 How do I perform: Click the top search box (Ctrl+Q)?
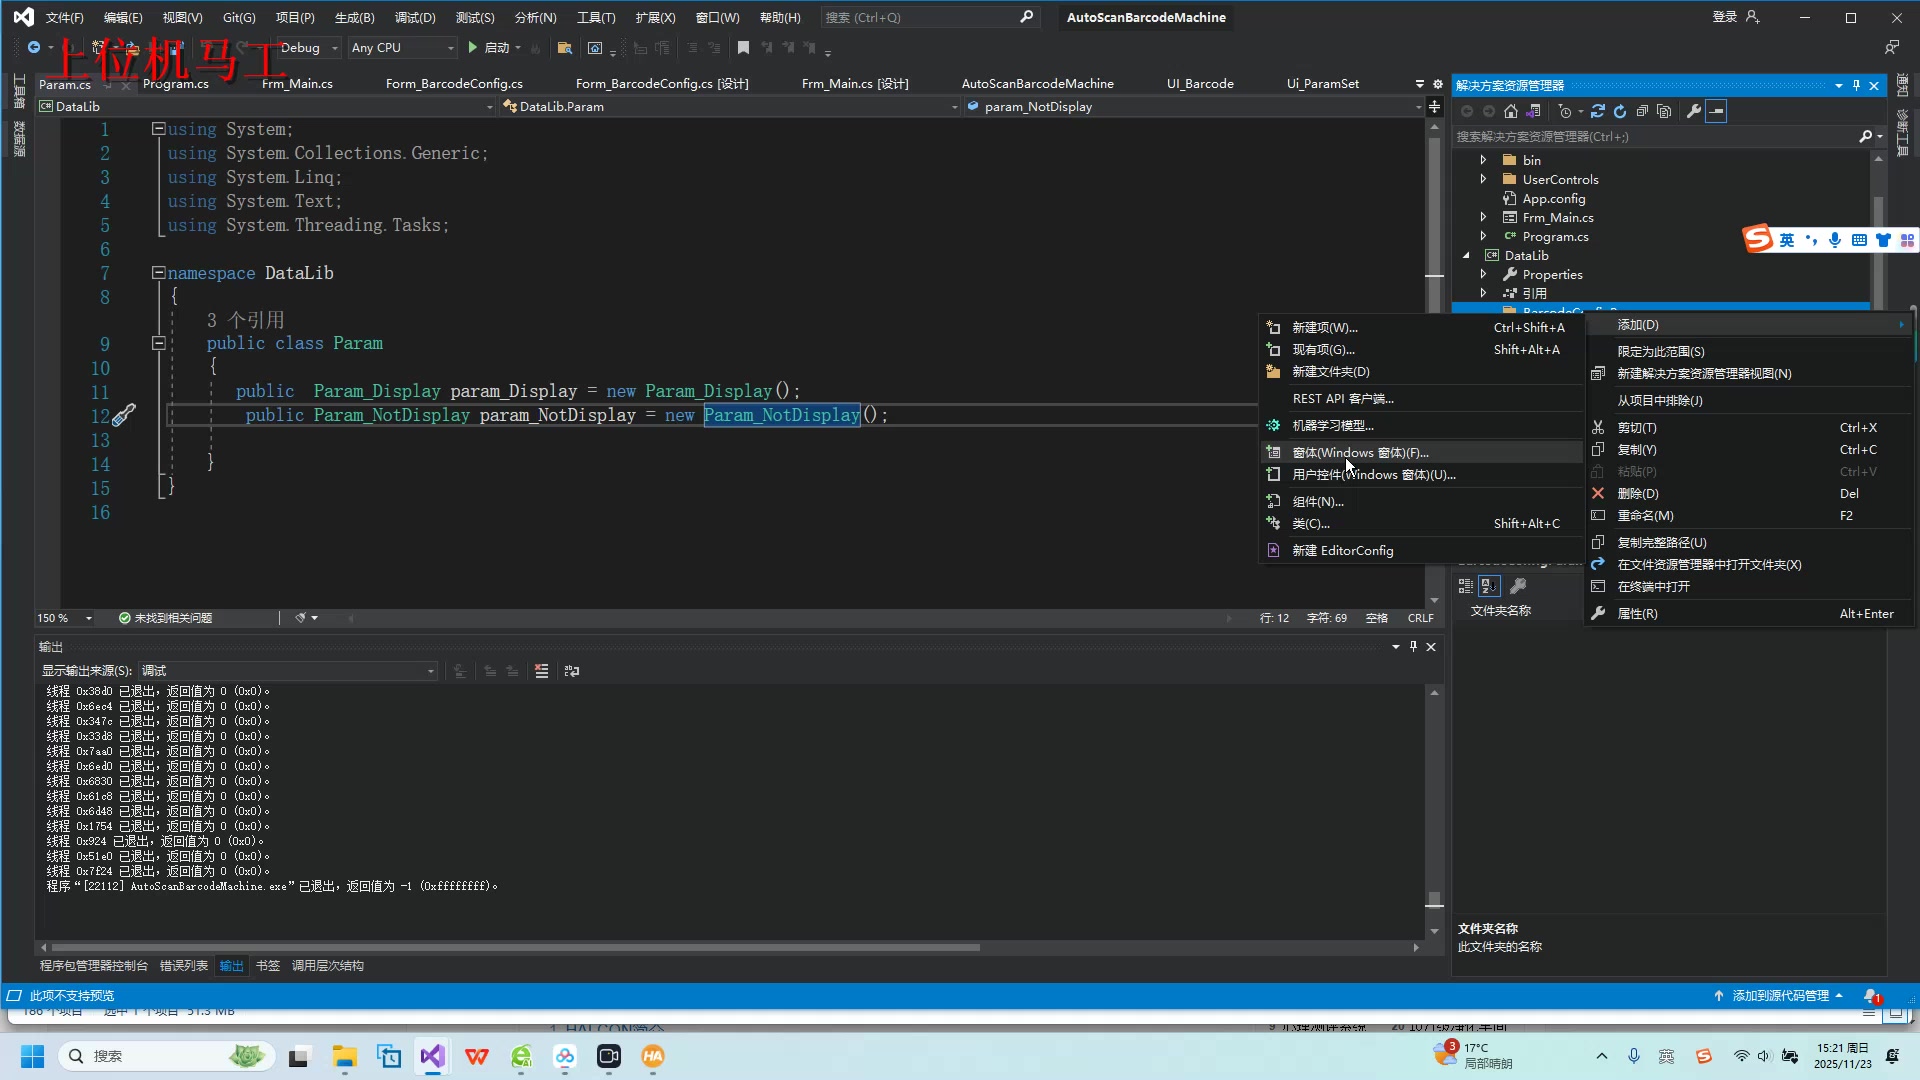click(x=929, y=17)
